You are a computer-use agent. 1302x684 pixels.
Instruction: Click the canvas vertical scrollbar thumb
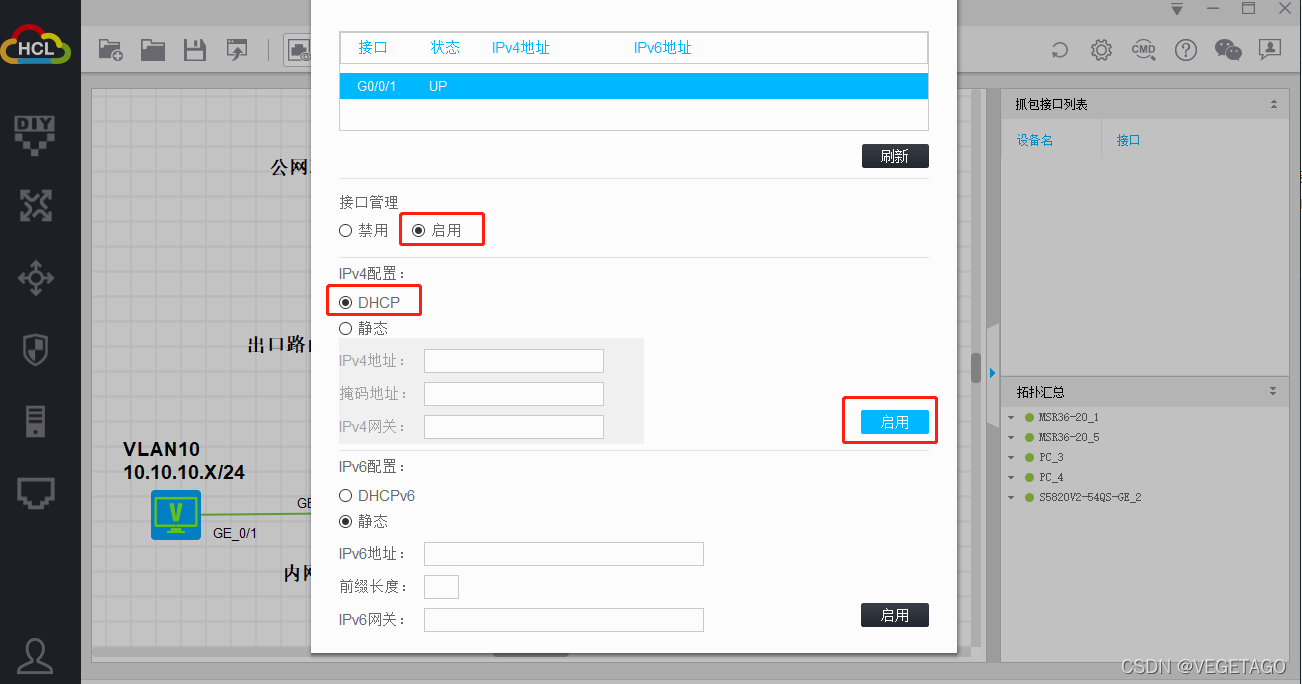pyautogui.click(x=976, y=367)
